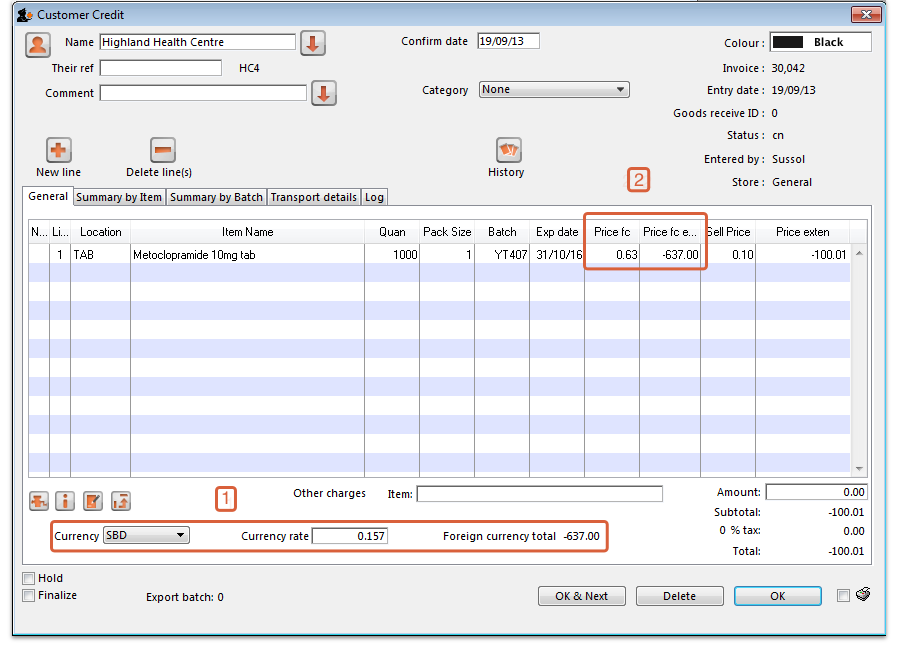Open the History icon
This screenshot has width=898, height=648.
[x=509, y=151]
